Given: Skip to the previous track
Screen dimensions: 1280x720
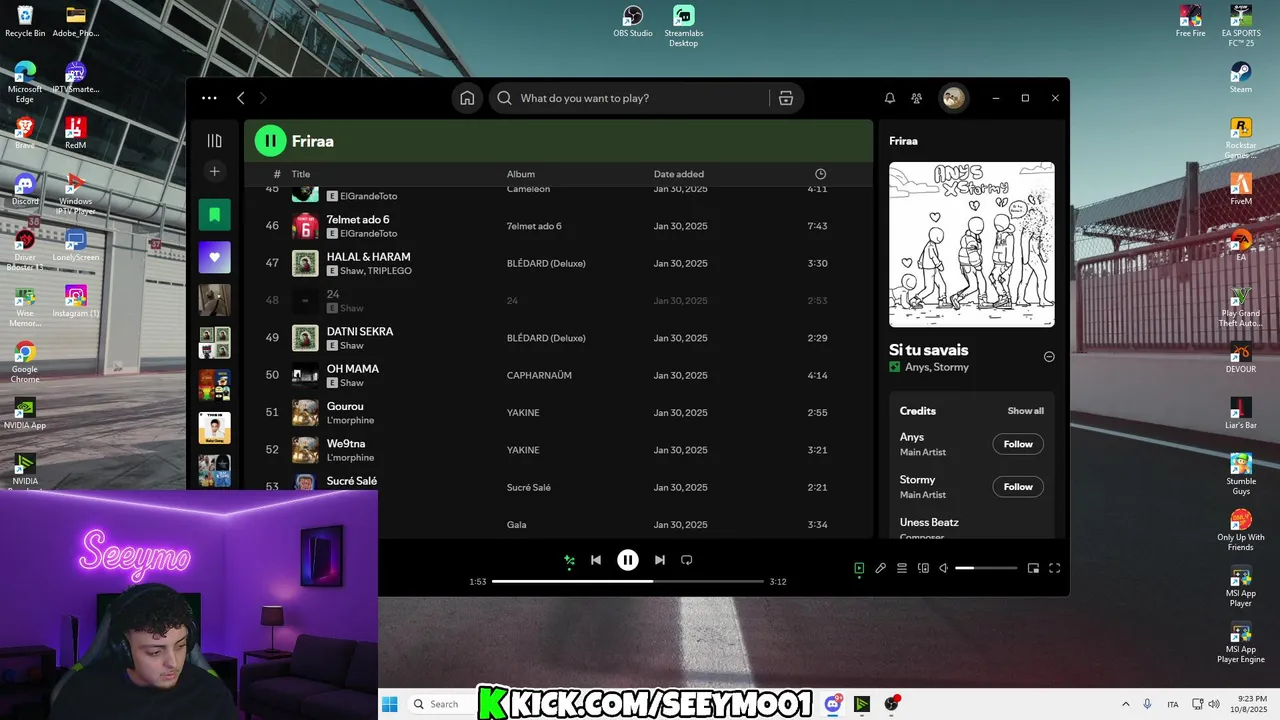Looking at the screenshot, I should (596, 560).
